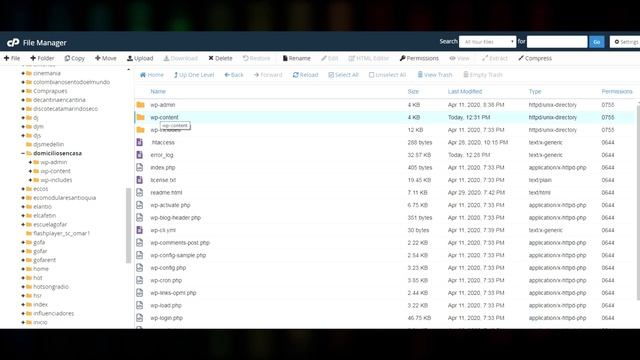Collapse the domiciliosencasa tree folder
Viewport: 640px width, 360px height.
(23, 153)
